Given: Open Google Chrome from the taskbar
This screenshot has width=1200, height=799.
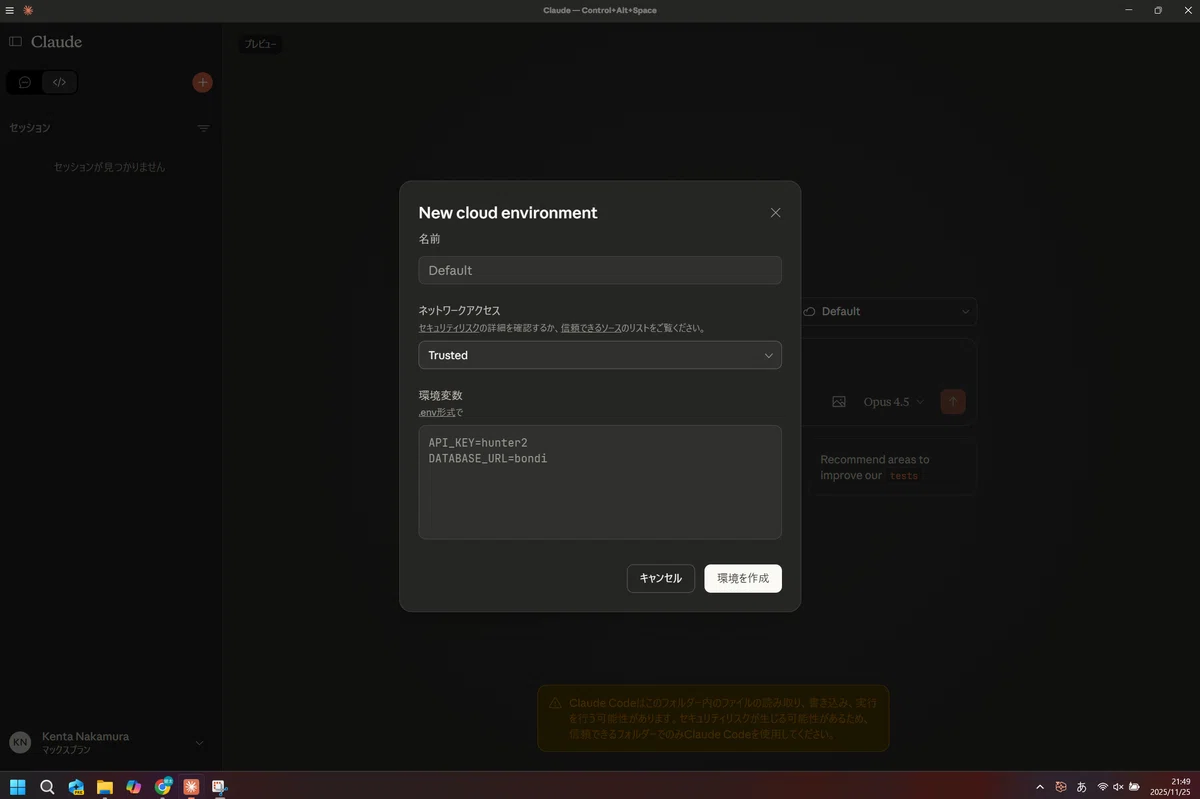Looking at the screenshot, I should [x=163, y=786].
